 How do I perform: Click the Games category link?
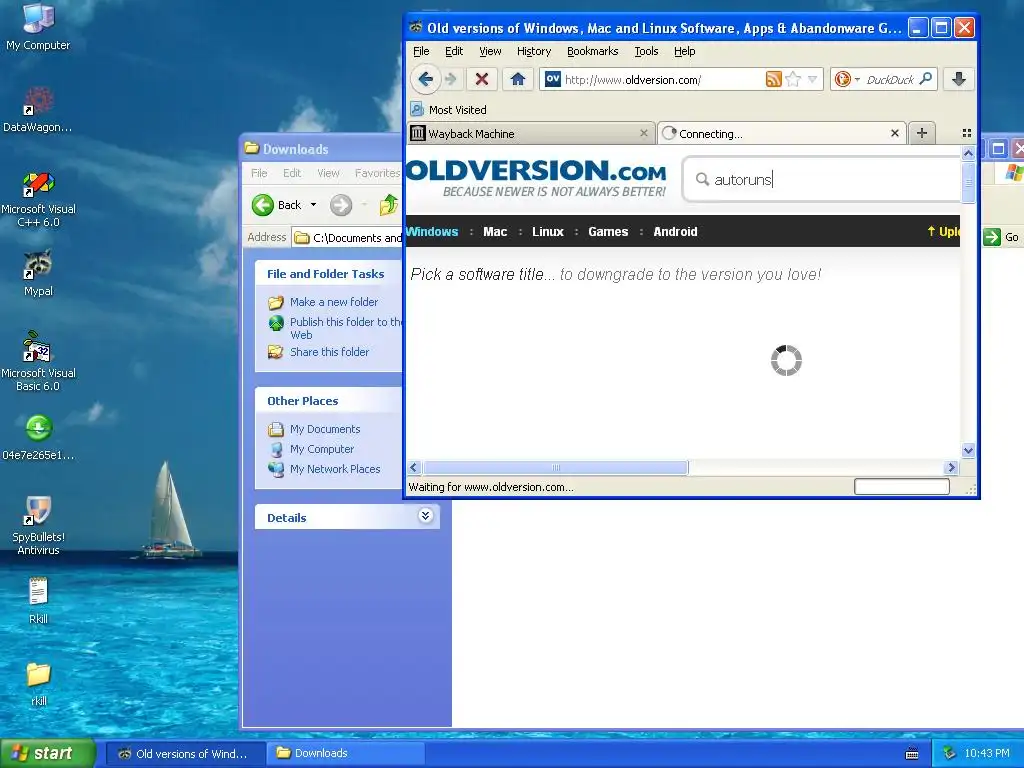coord(608,232)
